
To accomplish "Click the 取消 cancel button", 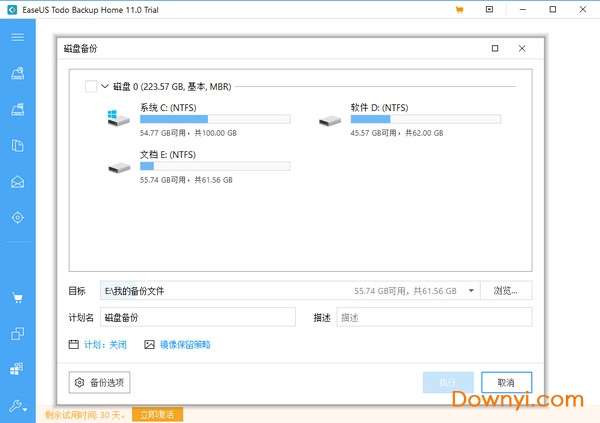I will [506, 382].
